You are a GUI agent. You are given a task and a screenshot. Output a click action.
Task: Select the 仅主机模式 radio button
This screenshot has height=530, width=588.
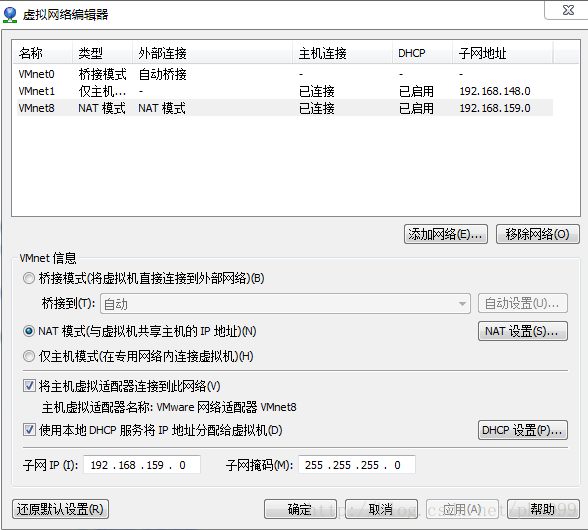29,356
